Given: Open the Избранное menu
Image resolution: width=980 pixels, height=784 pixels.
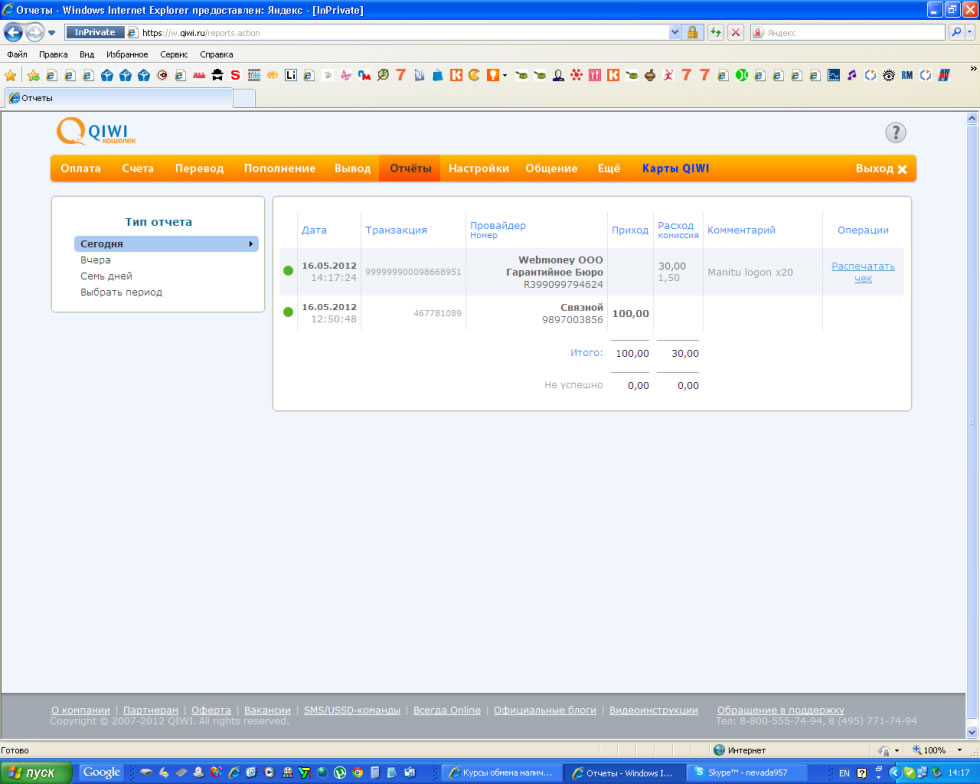Looking at the screenshot, I should (127, 54).
